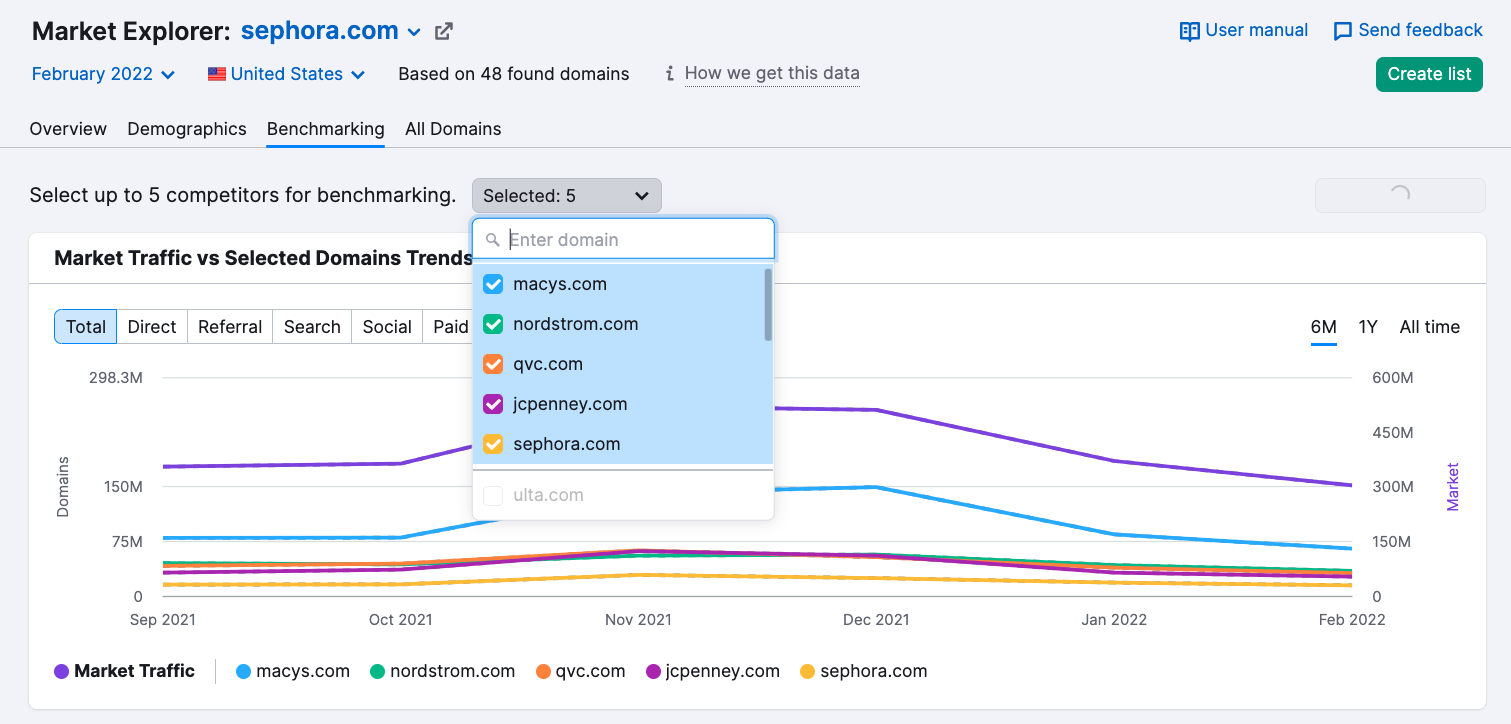
Task: Click the Send feedback speech bubble icon
Action: pos(1343,31)
